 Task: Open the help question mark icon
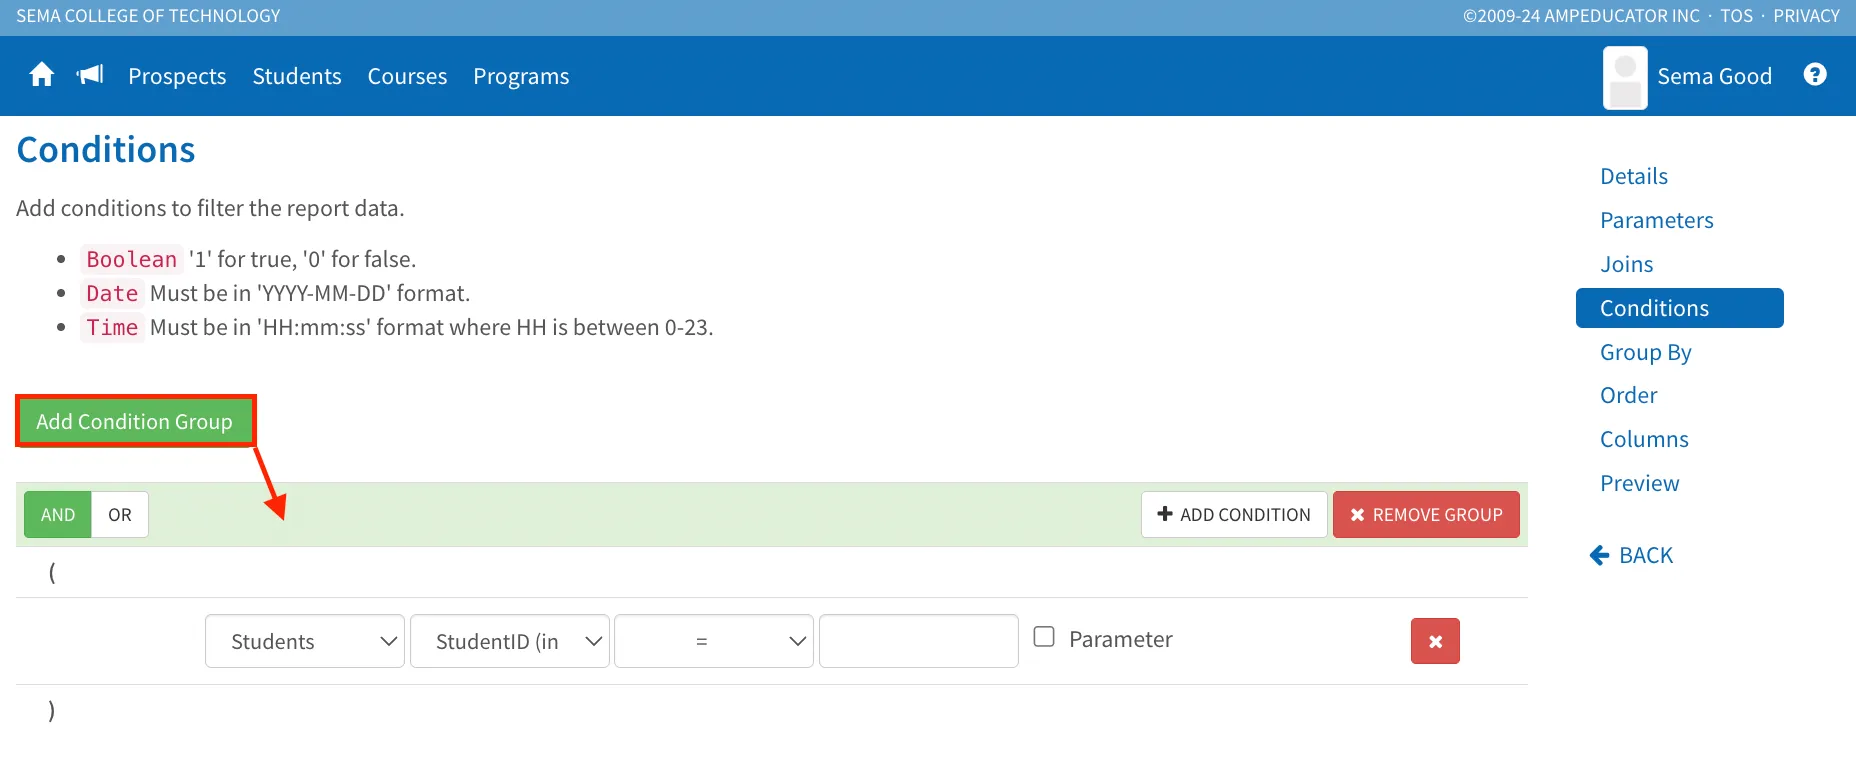click(x=1815, y=75)
